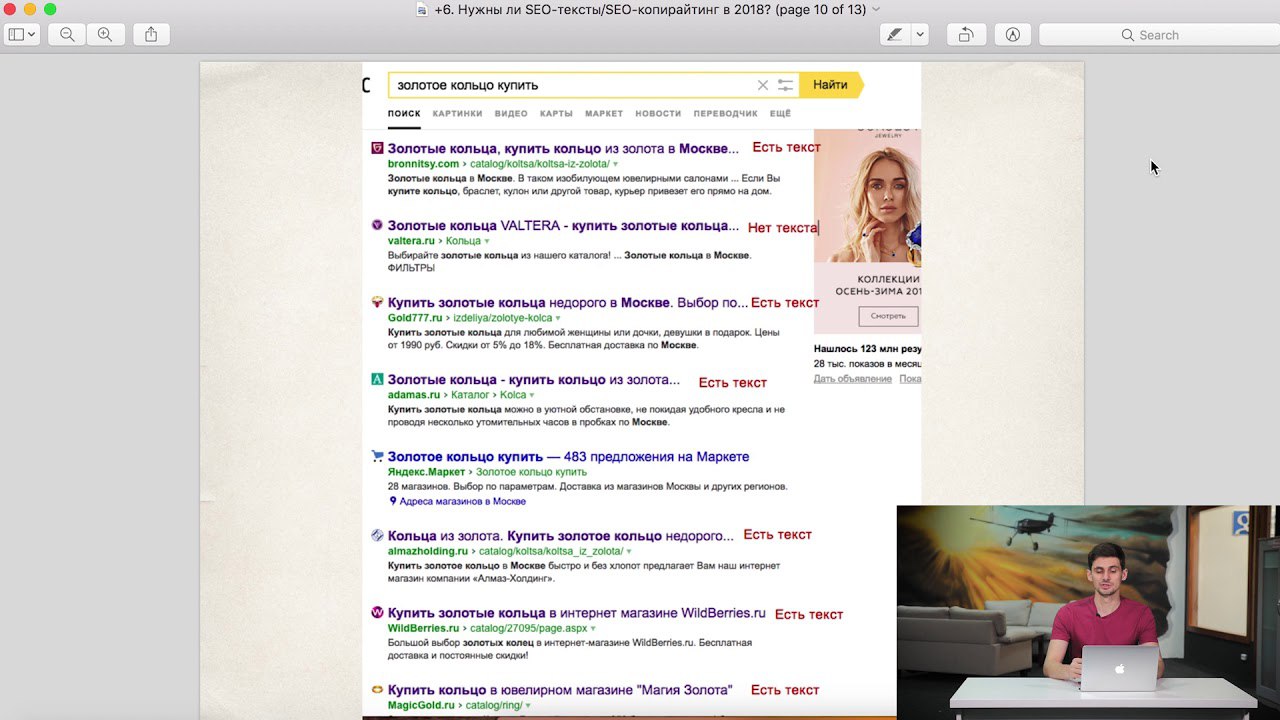Screen dimensions: 1280x720
Task: Click Есть текст annotation beside adamas.ru result
Action: (x=733, y=383)
